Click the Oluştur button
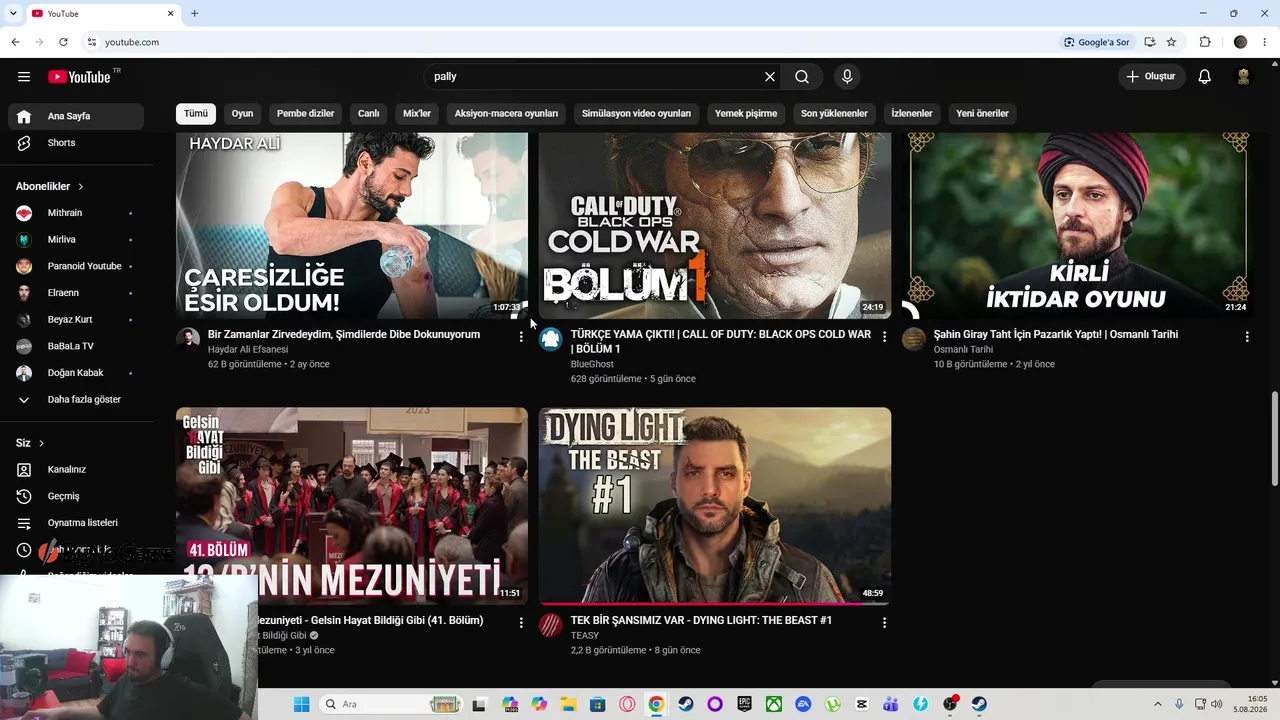 coord(1152,77)
